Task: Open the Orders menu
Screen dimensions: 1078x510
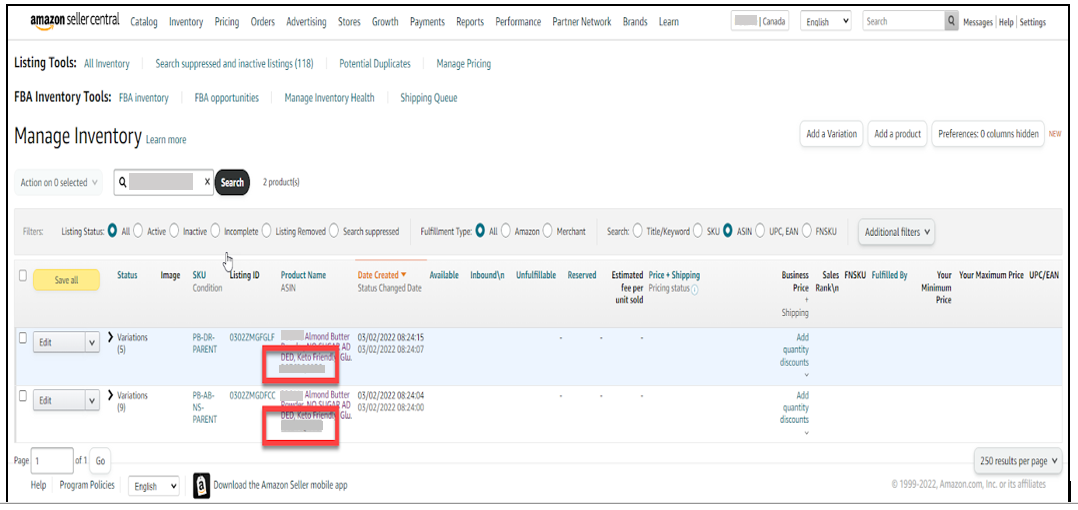Action: [x=263, y=22]
